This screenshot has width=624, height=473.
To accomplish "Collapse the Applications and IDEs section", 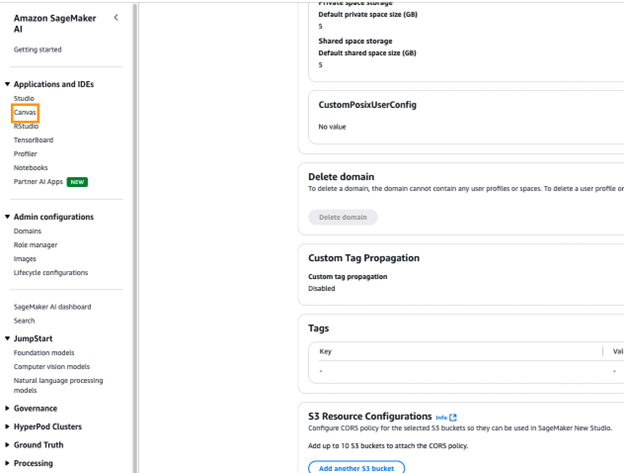I will (7, 84).
